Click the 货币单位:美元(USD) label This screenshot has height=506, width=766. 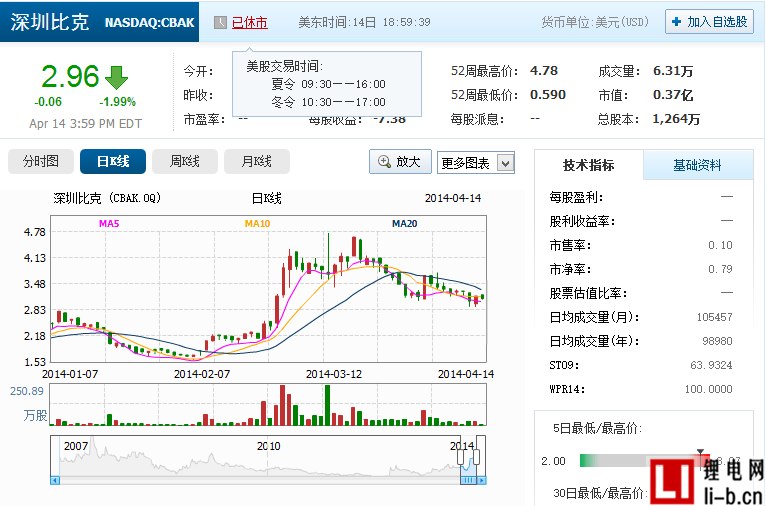point(595,22)
